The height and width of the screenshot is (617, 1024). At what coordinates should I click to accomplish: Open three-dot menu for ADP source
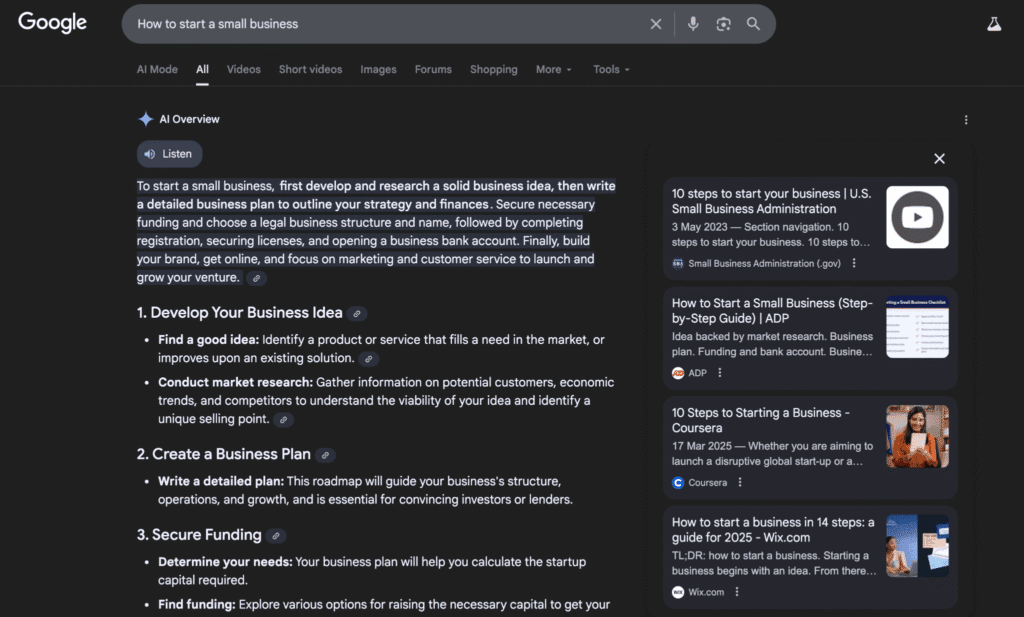click(x=719, y=373)
